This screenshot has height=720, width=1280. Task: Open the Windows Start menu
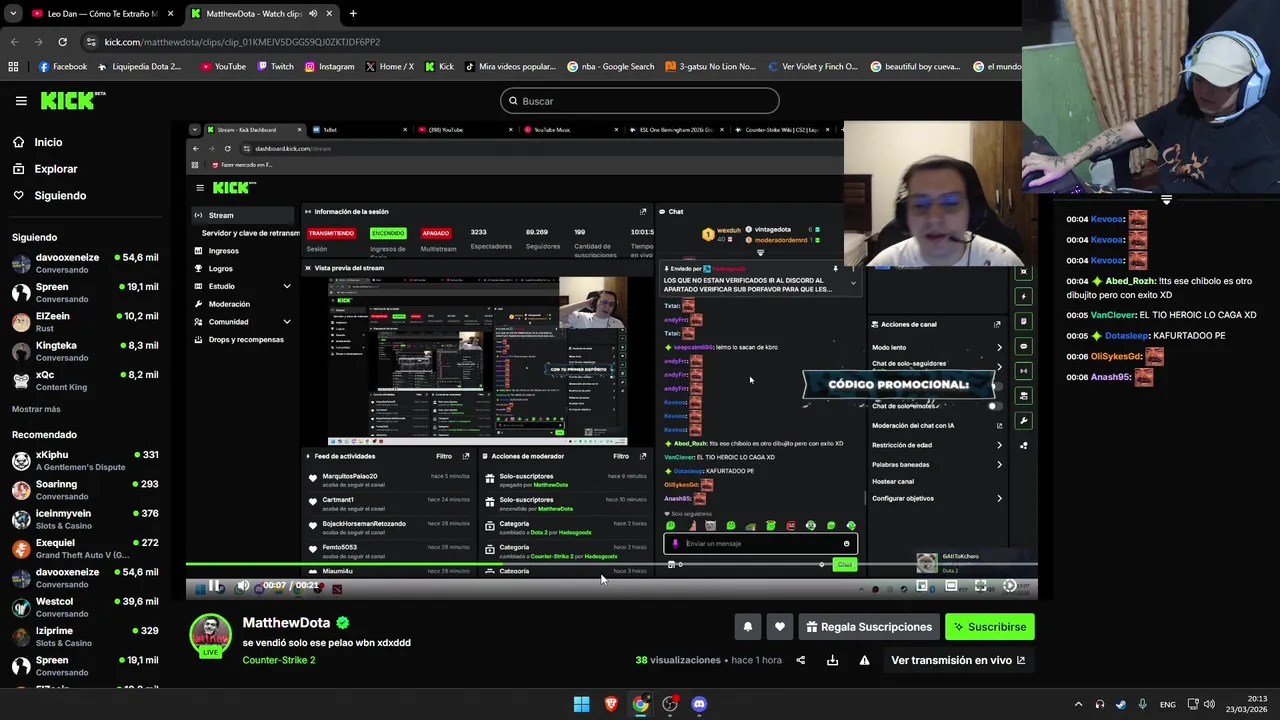(x=581, y=704)
